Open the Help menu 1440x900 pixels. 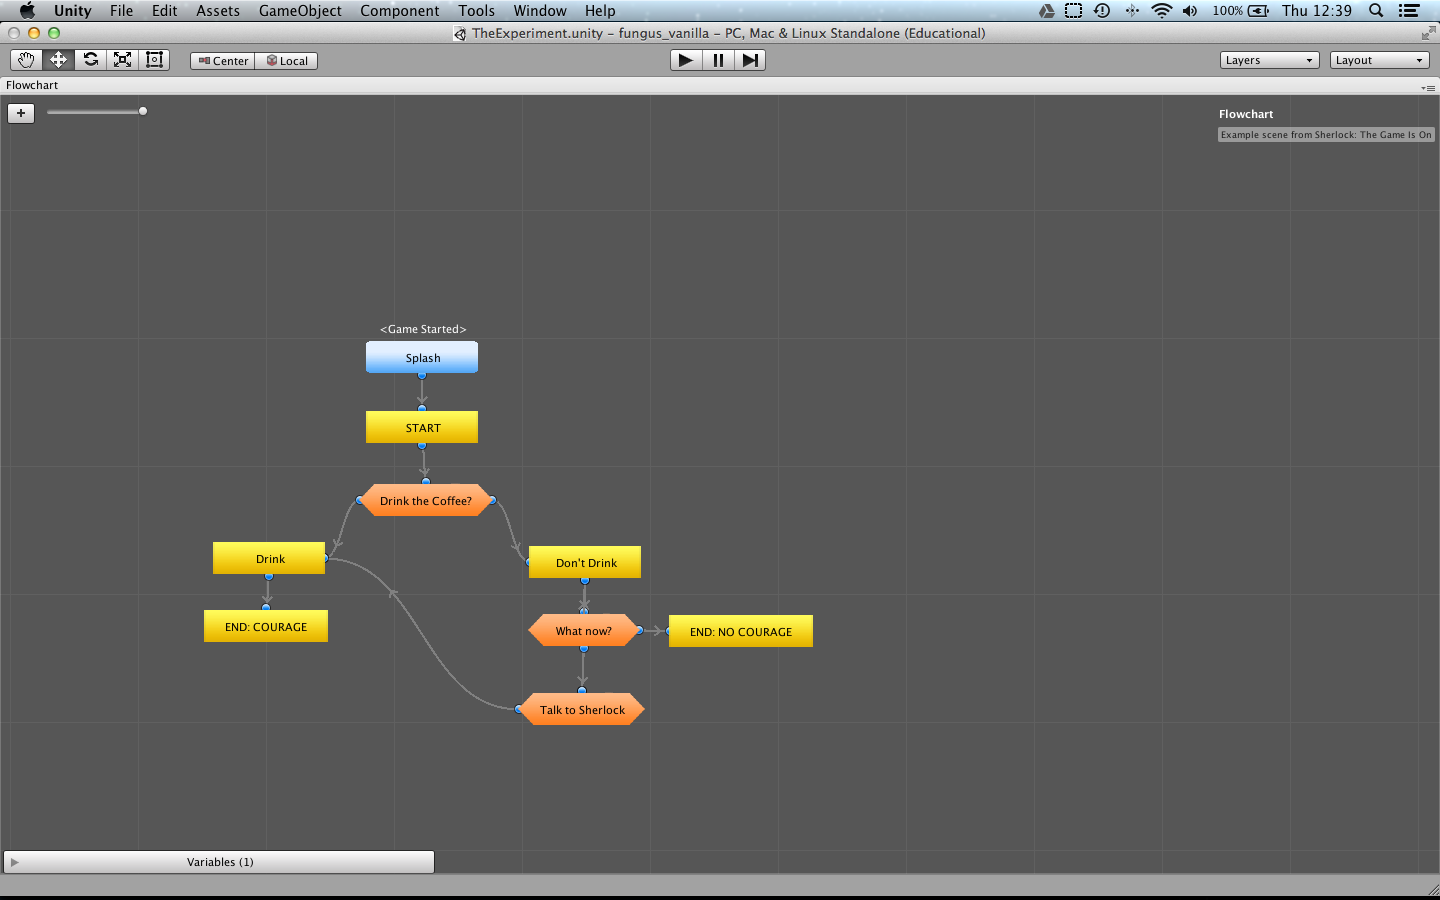point(600,11)
